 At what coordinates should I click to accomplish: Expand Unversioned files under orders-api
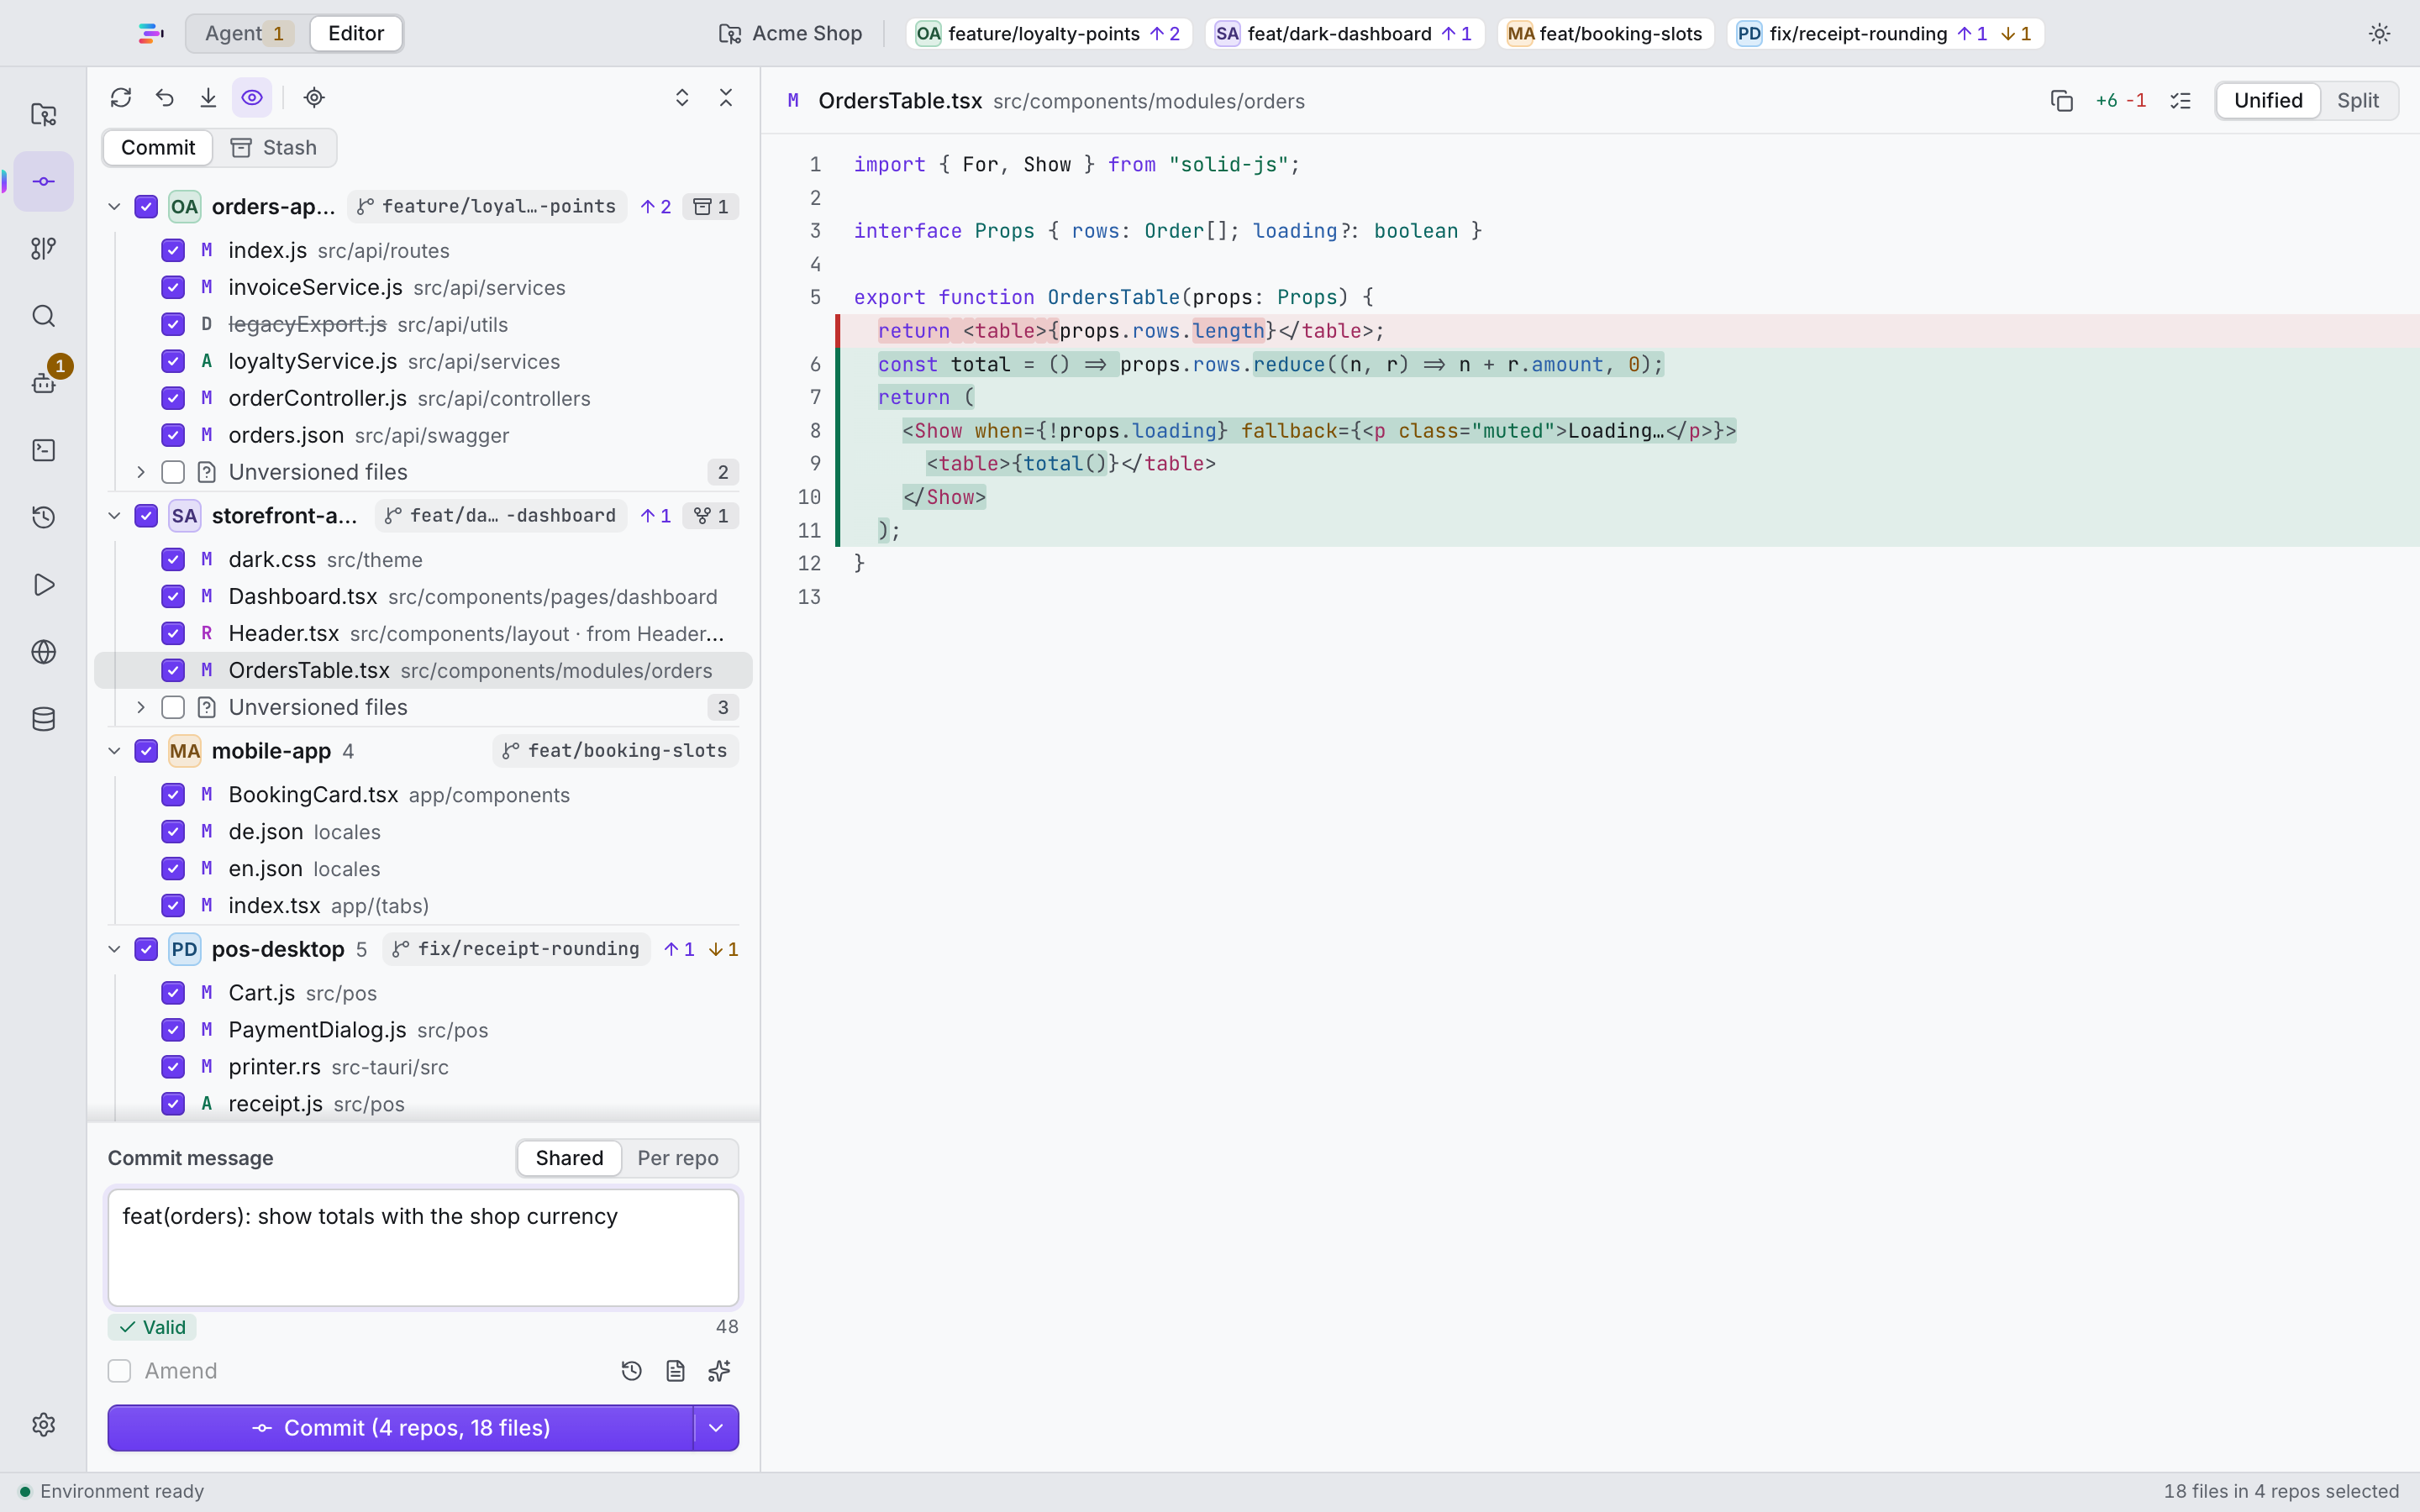point(141,472)
